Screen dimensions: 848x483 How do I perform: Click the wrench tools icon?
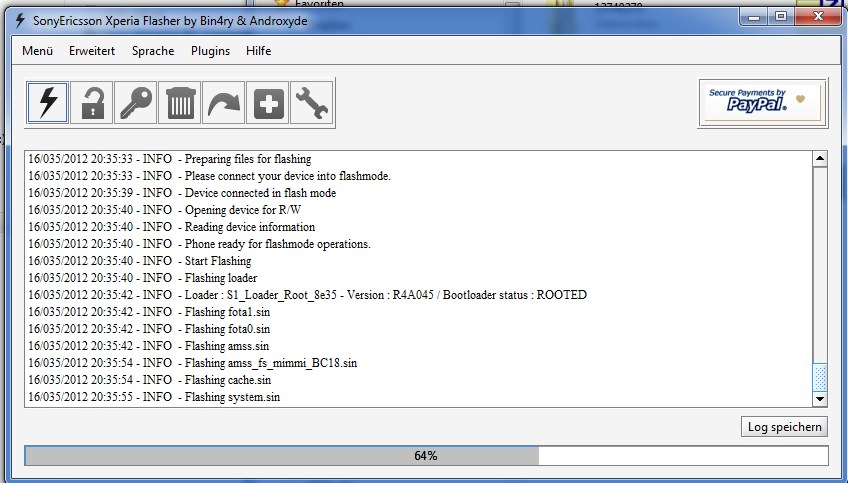[312, 103]
